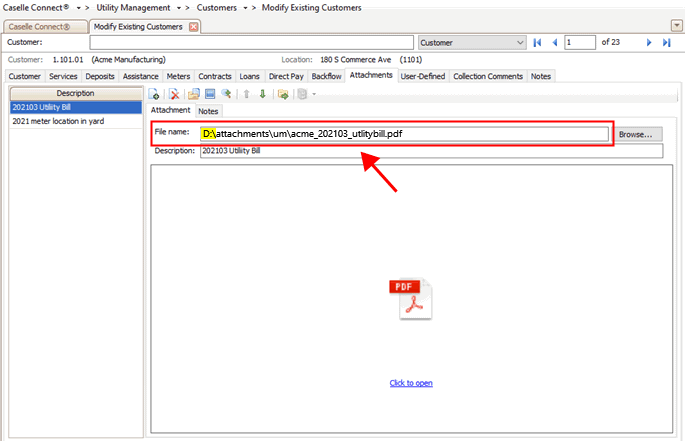The image size is (685, 441).
Task: Select '202103 Utility Bill' in the list
Action: point(76,107)
